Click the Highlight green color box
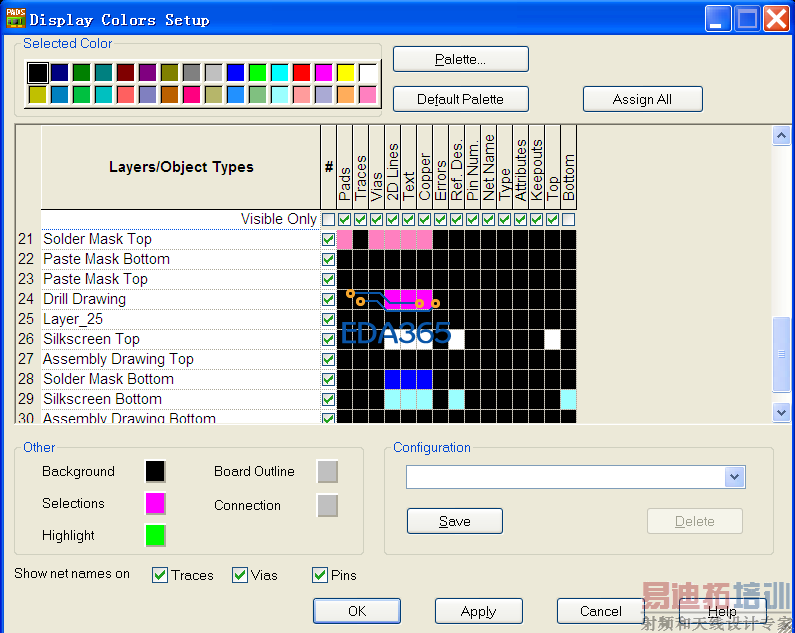 coord(155,535)
